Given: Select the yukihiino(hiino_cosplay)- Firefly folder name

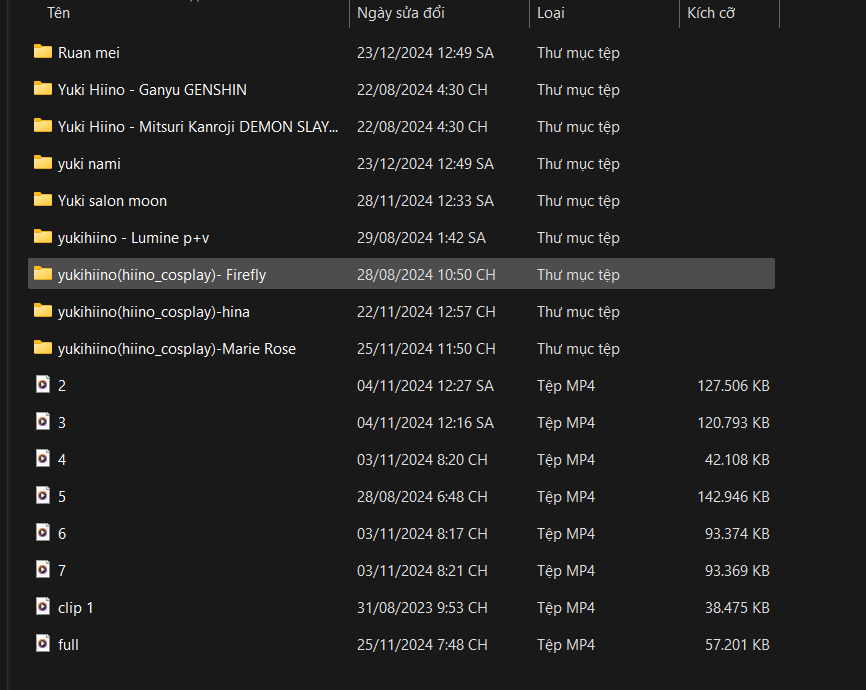Looking at the screenshot, I should pyautogui.click(x=162, y=274).
